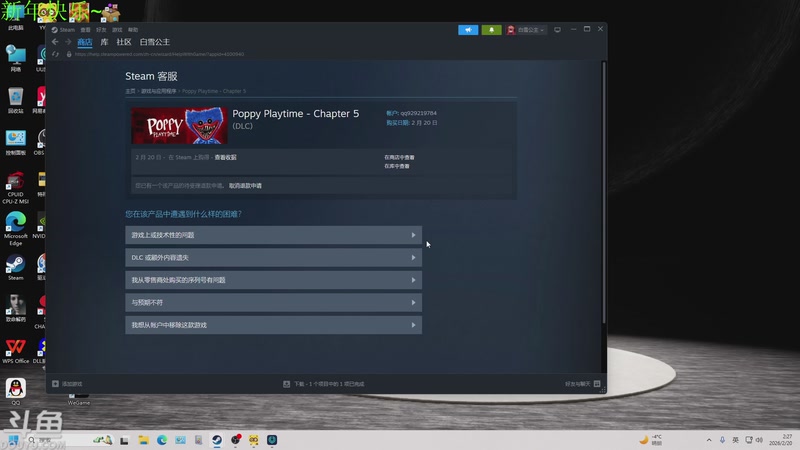Click the Steam icon in the taskbar
This screenshot has height=450, width=800.
pyautogui.click(x=217, y=440)
